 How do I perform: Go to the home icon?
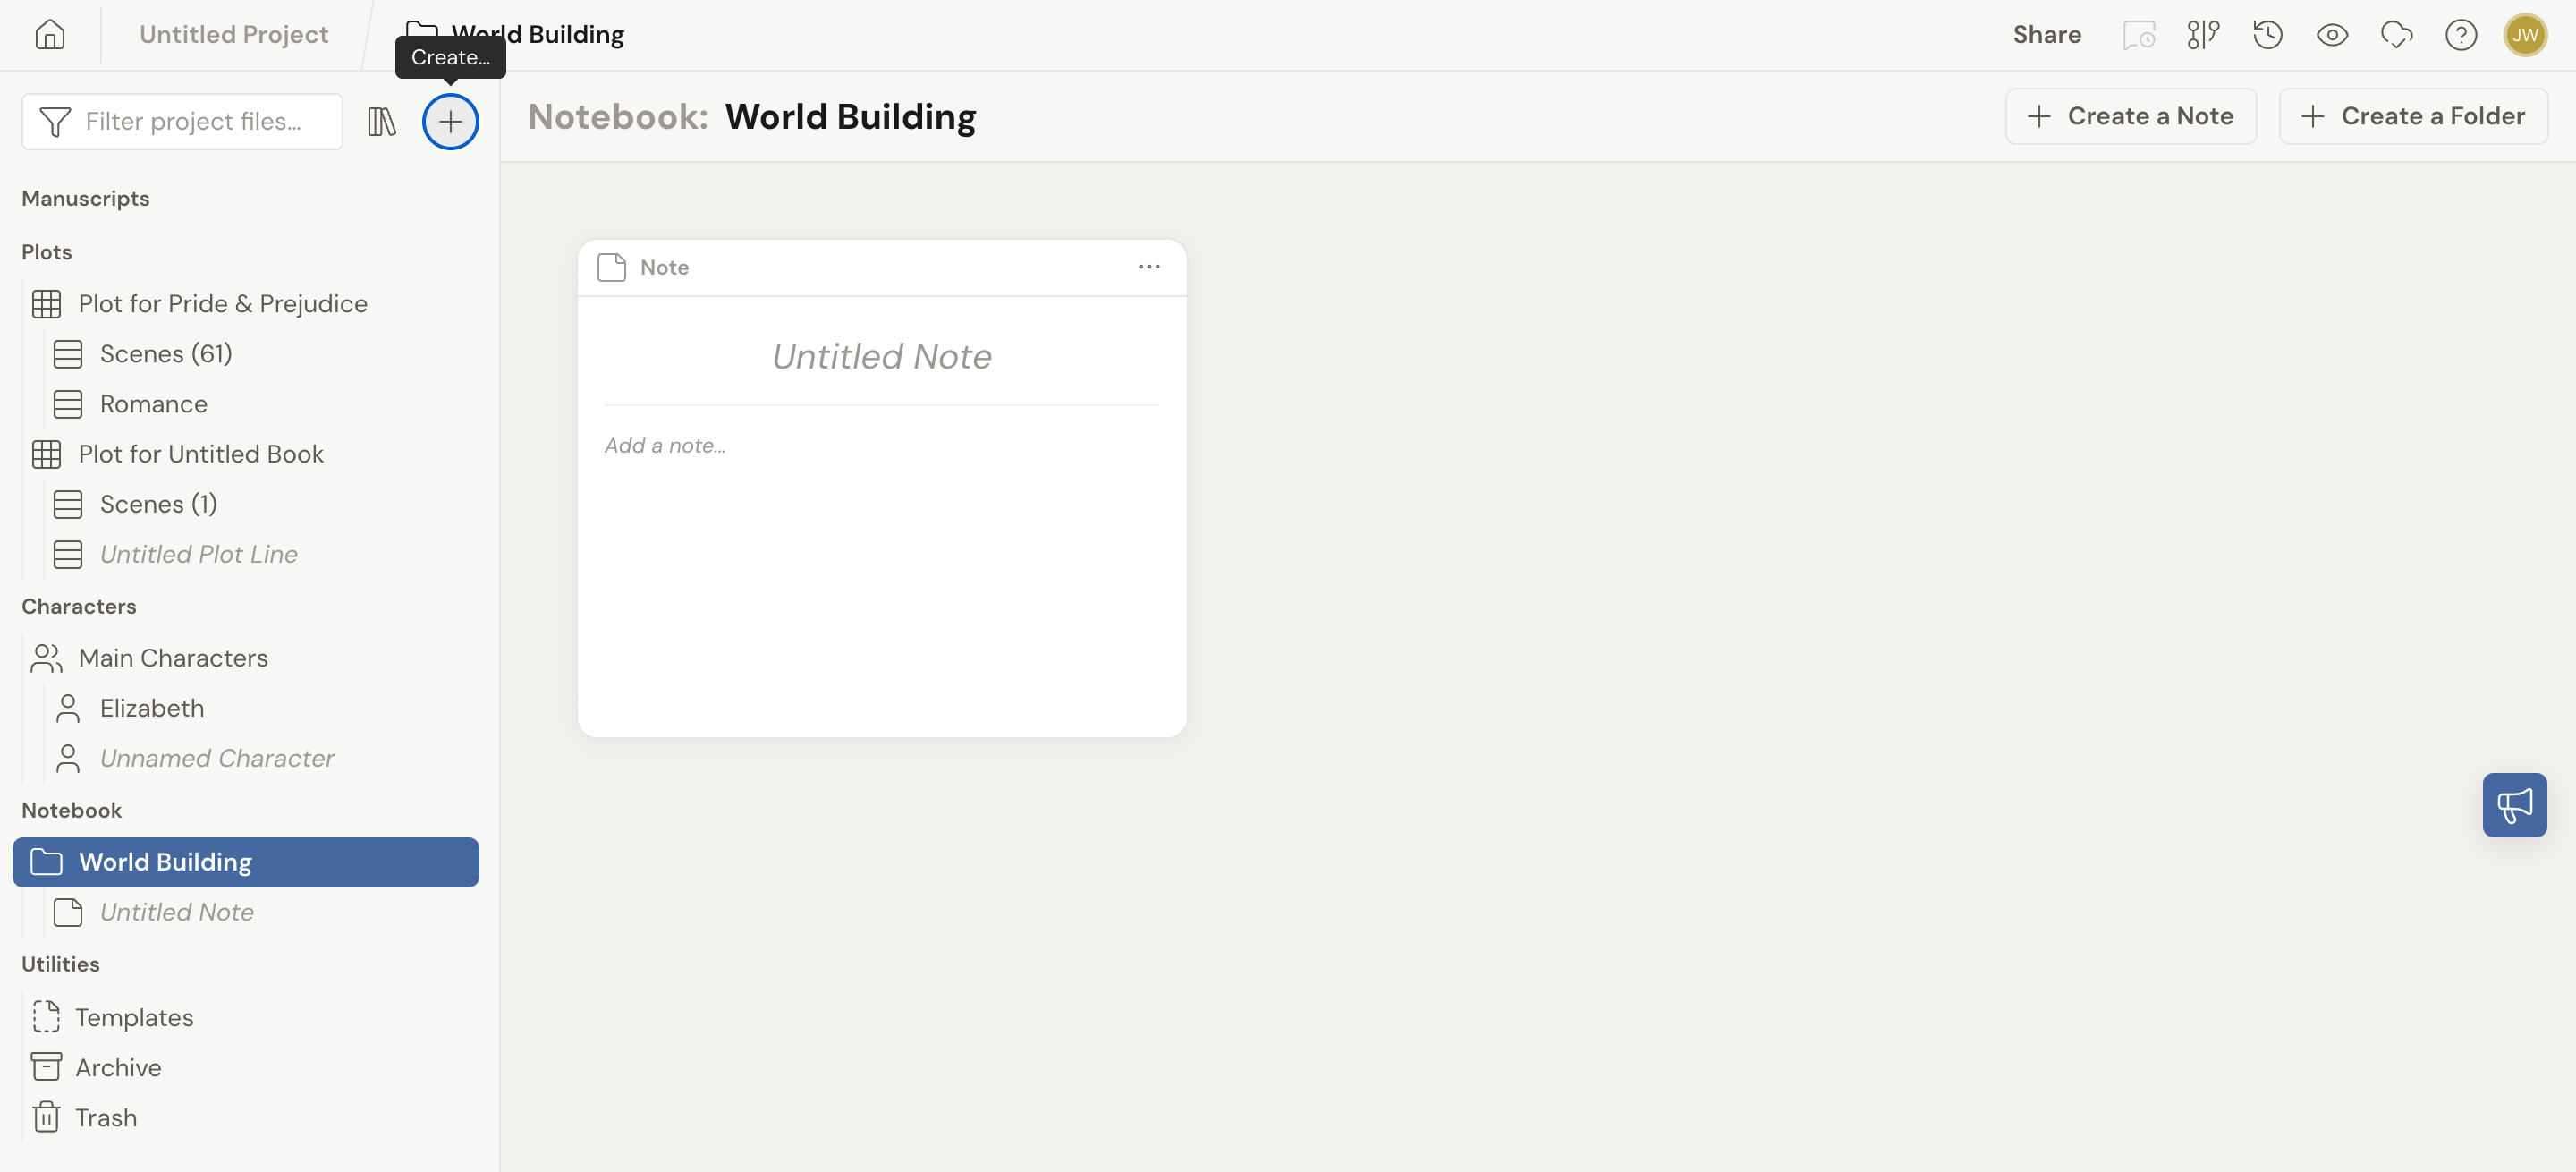tap(49, 34)
